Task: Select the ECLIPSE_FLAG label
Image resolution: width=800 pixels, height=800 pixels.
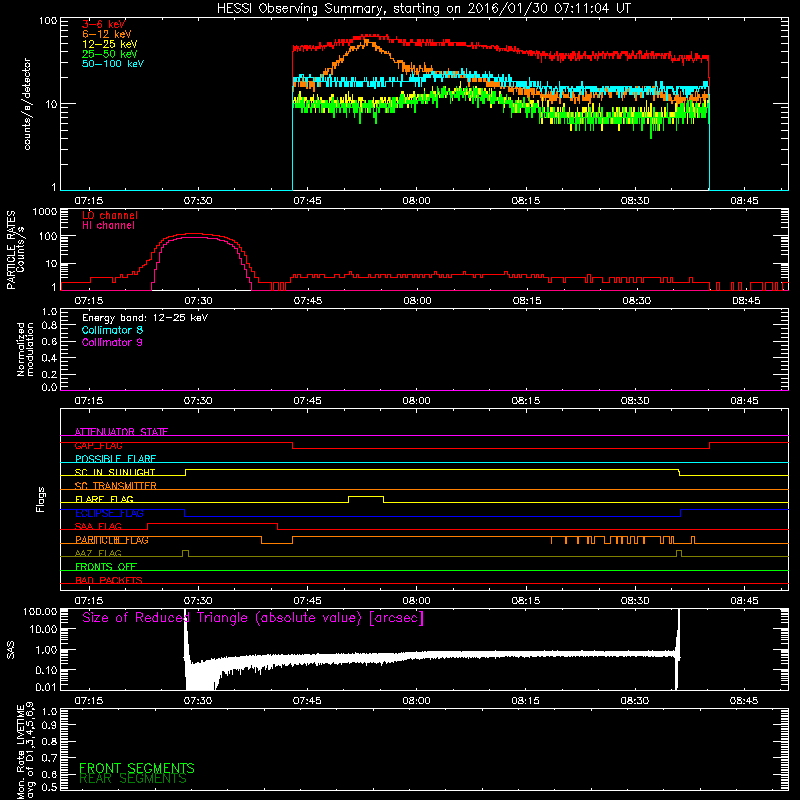Action: tap(109, 513)
